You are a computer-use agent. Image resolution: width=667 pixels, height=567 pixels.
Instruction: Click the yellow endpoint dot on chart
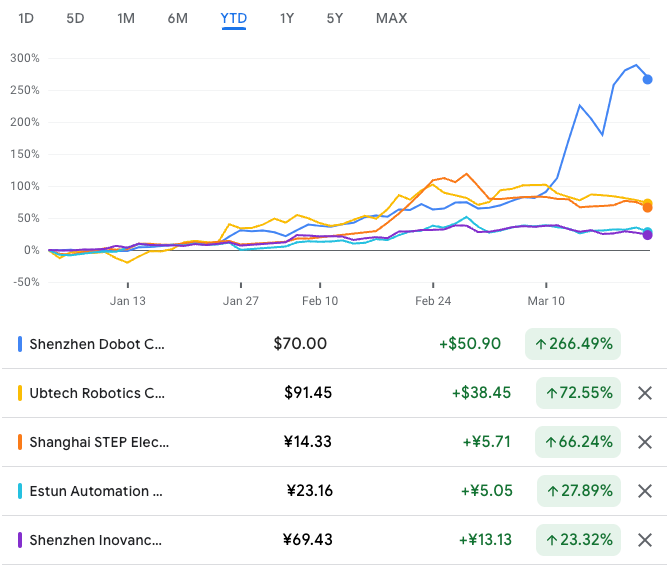coord(647,203)
